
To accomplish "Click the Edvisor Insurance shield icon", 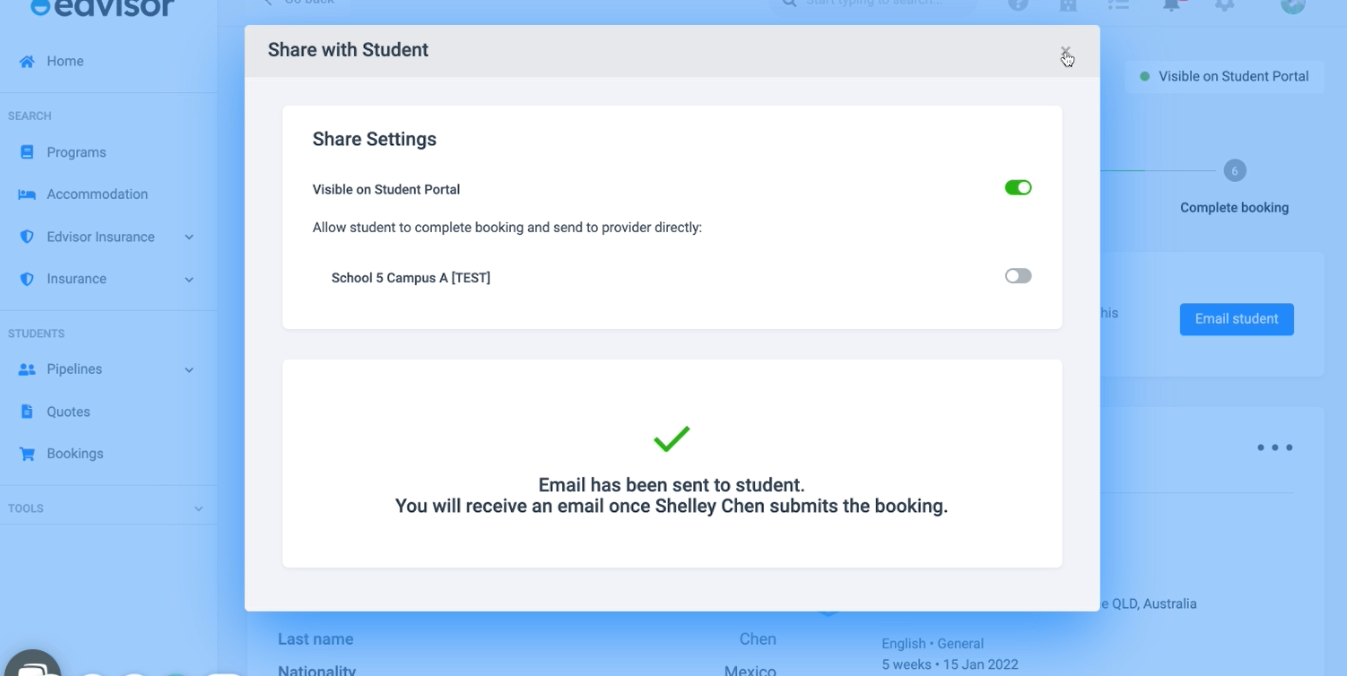I will click(27, 237).
